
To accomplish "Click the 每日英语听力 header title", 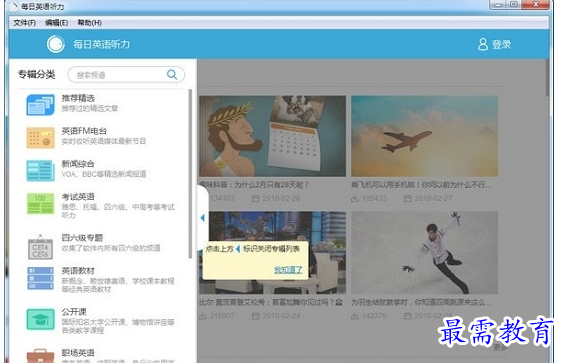I will pyautogui.click(x=101, y=44).
